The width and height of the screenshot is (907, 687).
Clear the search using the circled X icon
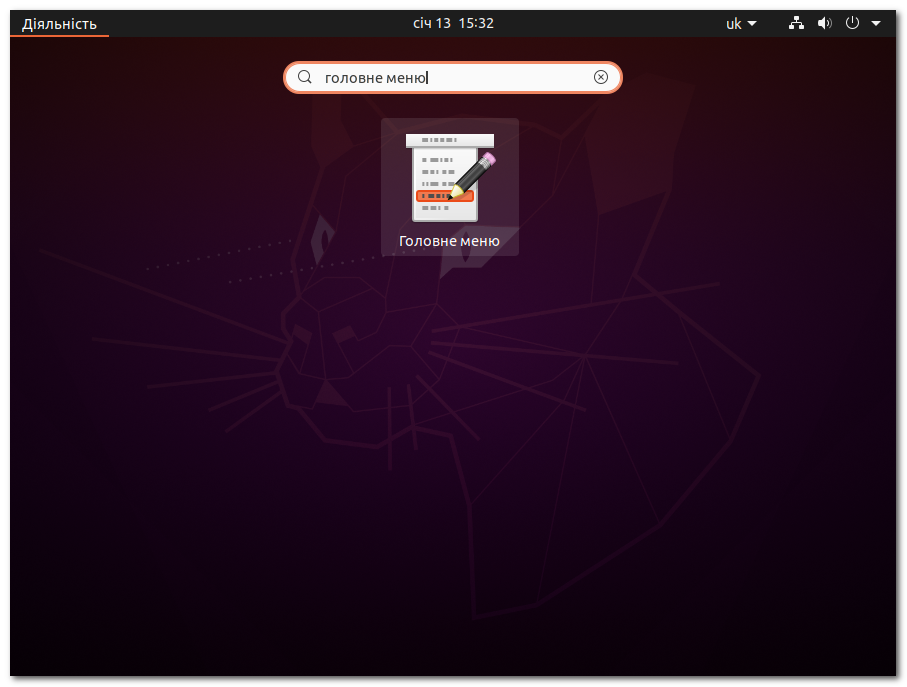pos(600,76)
